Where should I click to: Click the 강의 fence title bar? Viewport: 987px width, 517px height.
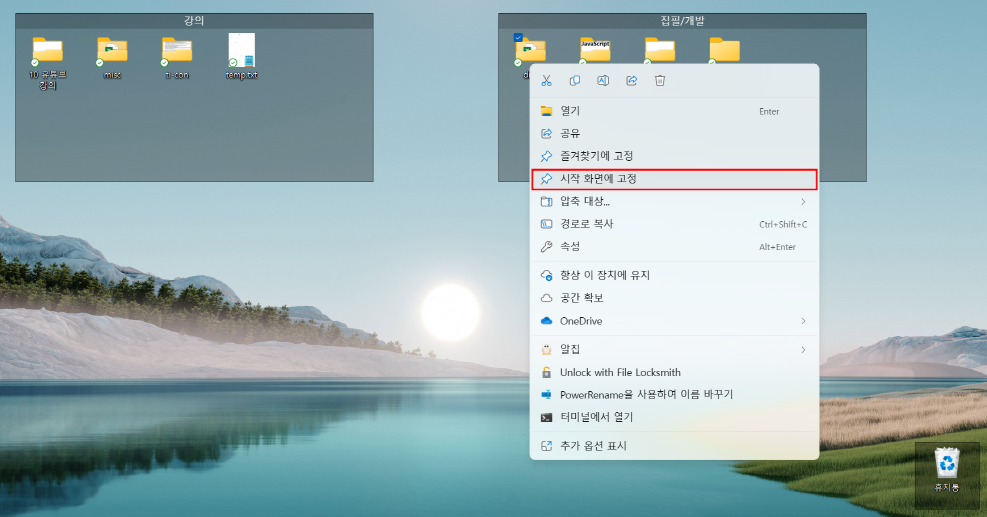click(x=194, y=21)
